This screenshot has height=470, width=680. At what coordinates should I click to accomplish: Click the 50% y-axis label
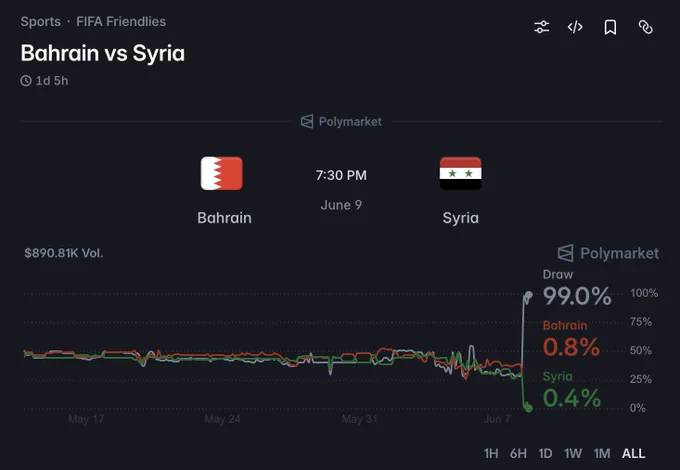[x=641, y=350]
